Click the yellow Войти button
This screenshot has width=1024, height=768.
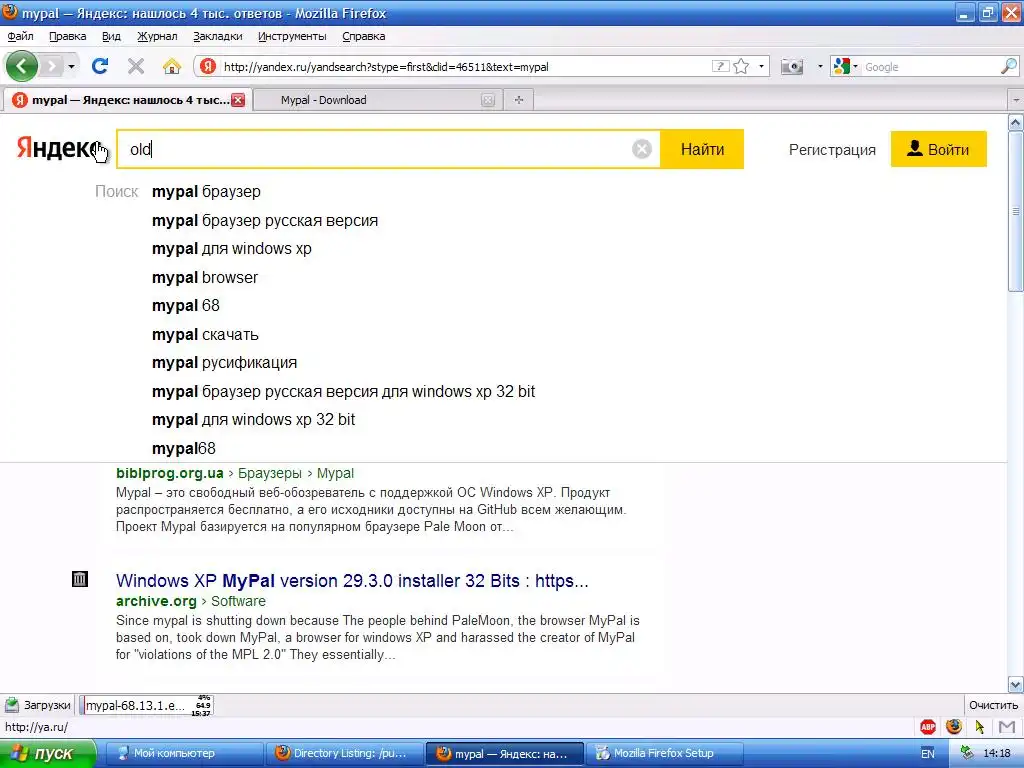[x=938, y=150]
